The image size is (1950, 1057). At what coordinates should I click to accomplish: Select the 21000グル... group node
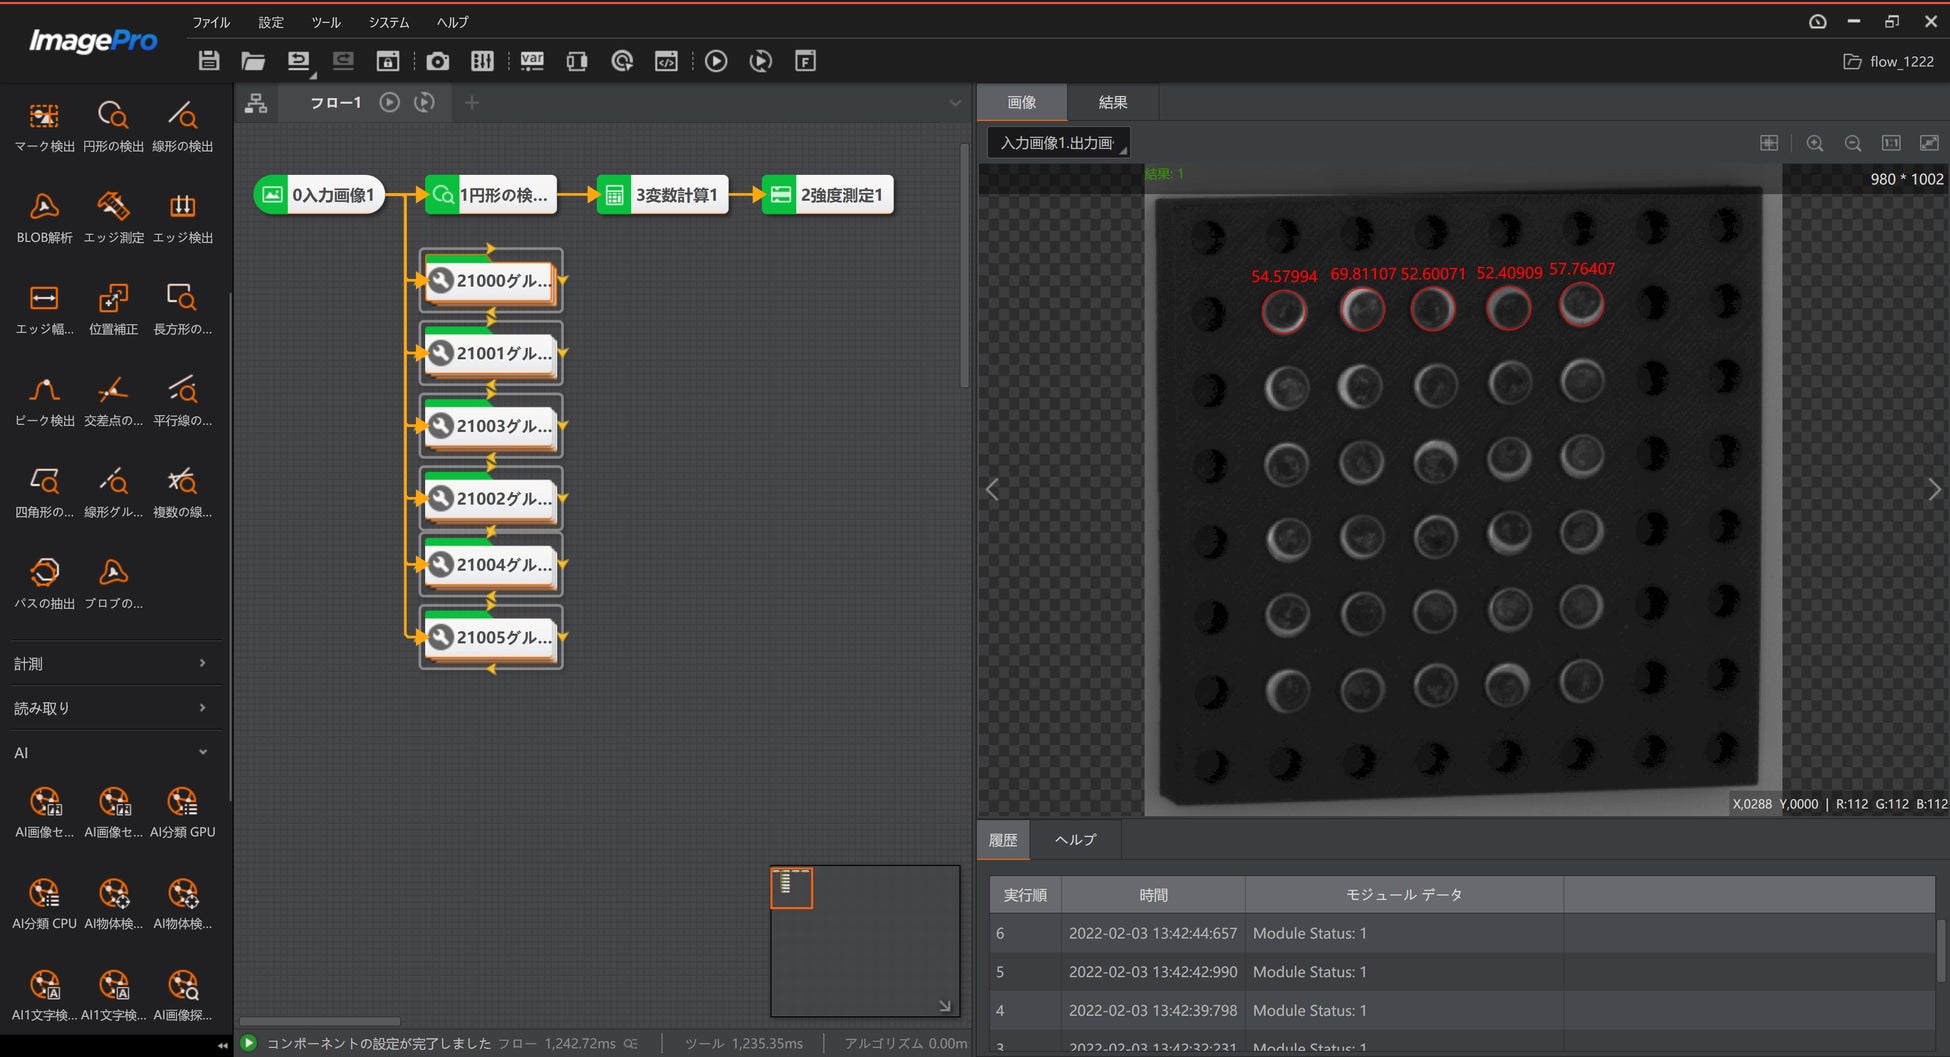(x=491, y=281)
